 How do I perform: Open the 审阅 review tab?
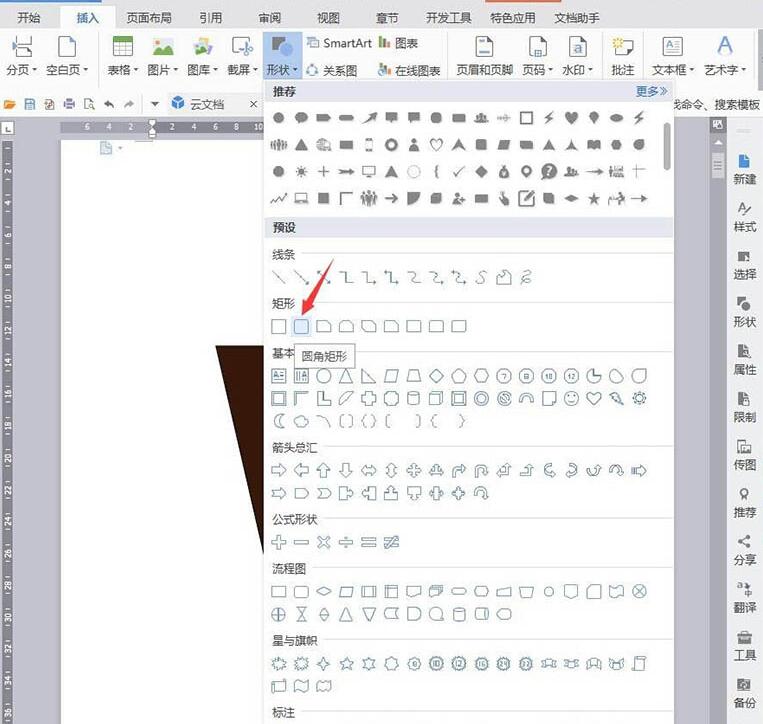click(x=270, y=18)
